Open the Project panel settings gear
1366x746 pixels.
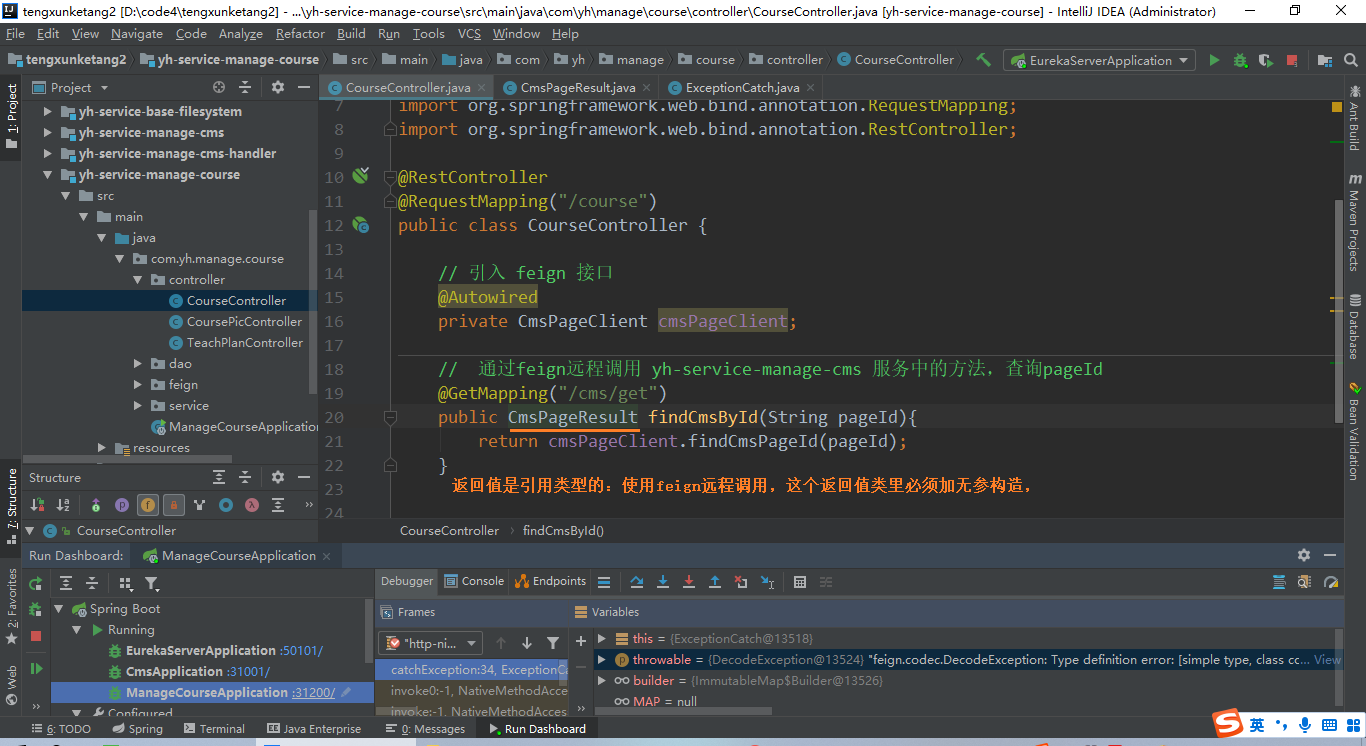(x=277, y=87)
